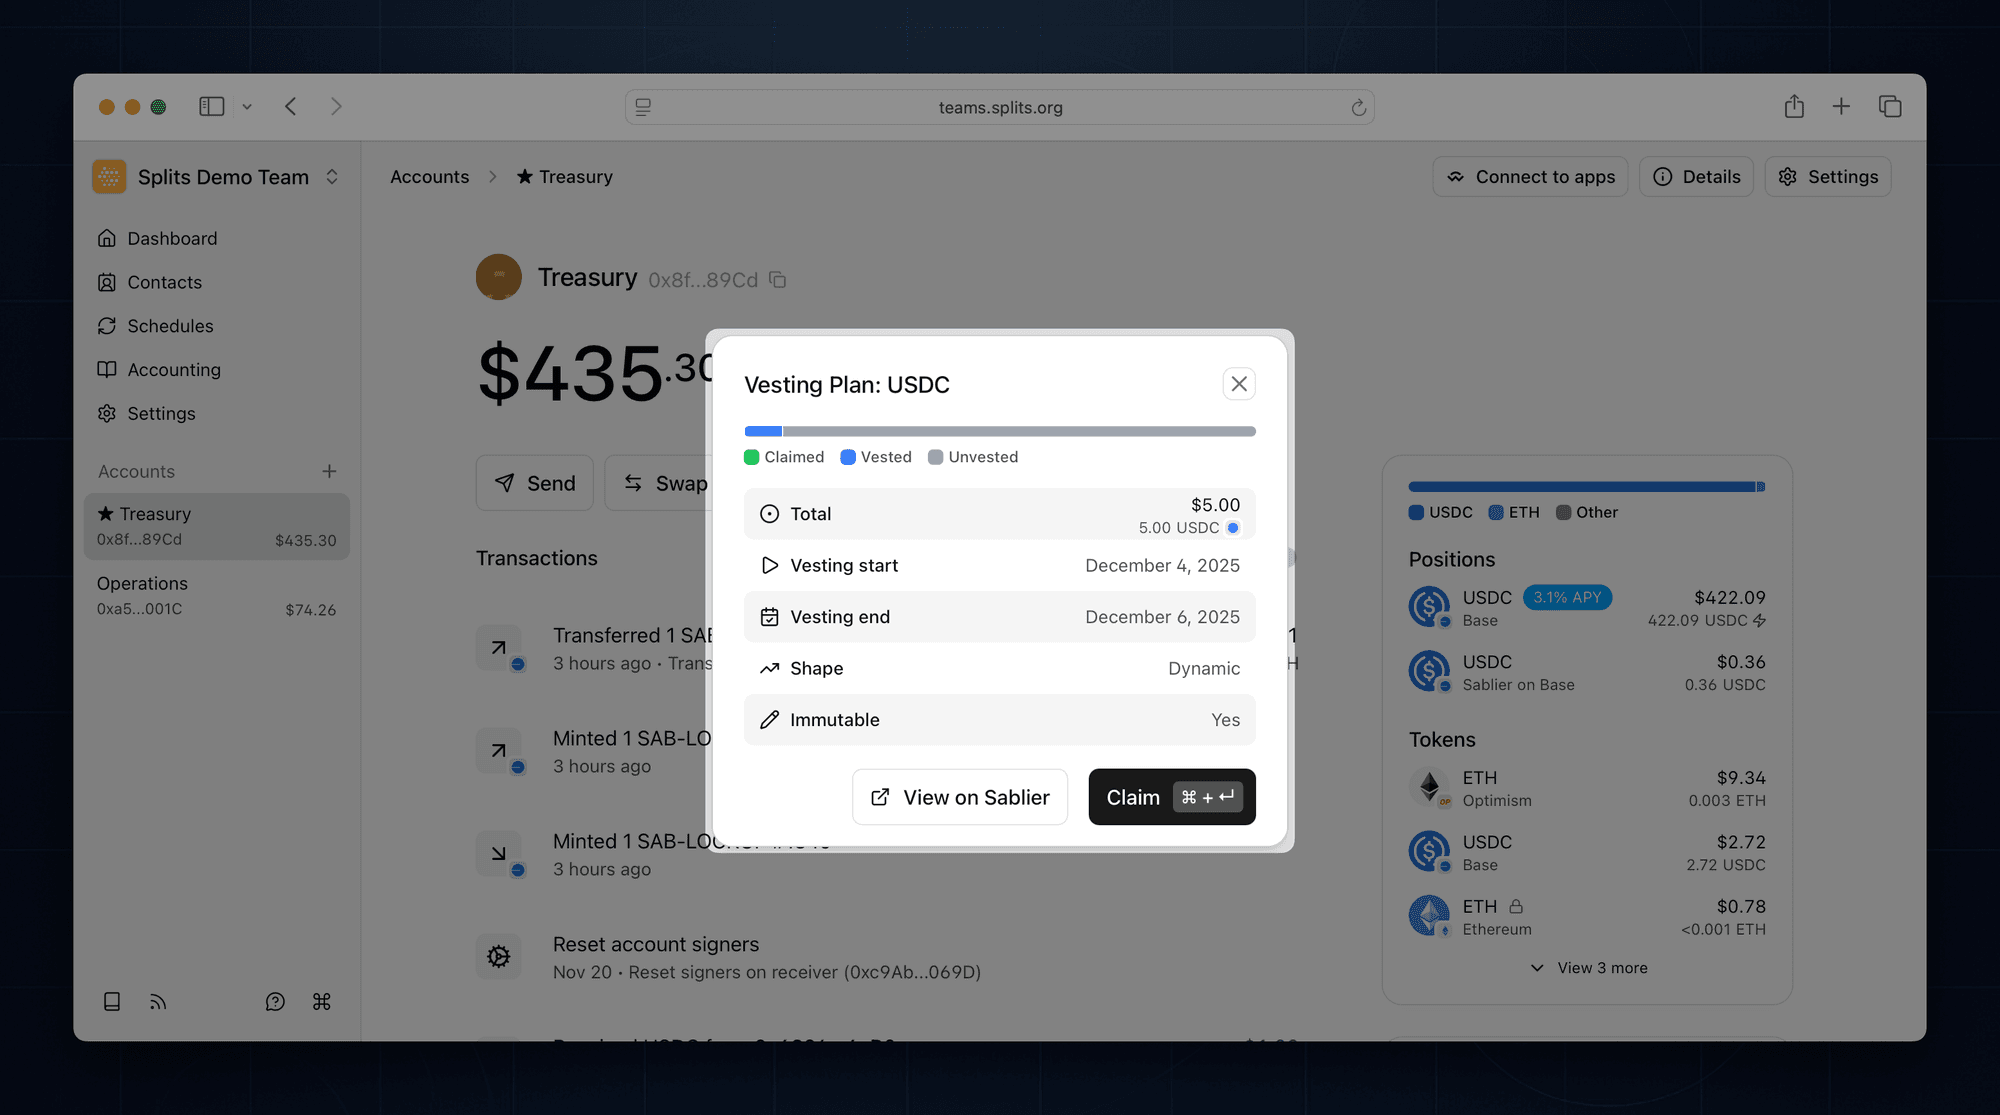Click the vesting progress bar
The width and height of the screenshot is (2000, 1115).
coord(998,430)
